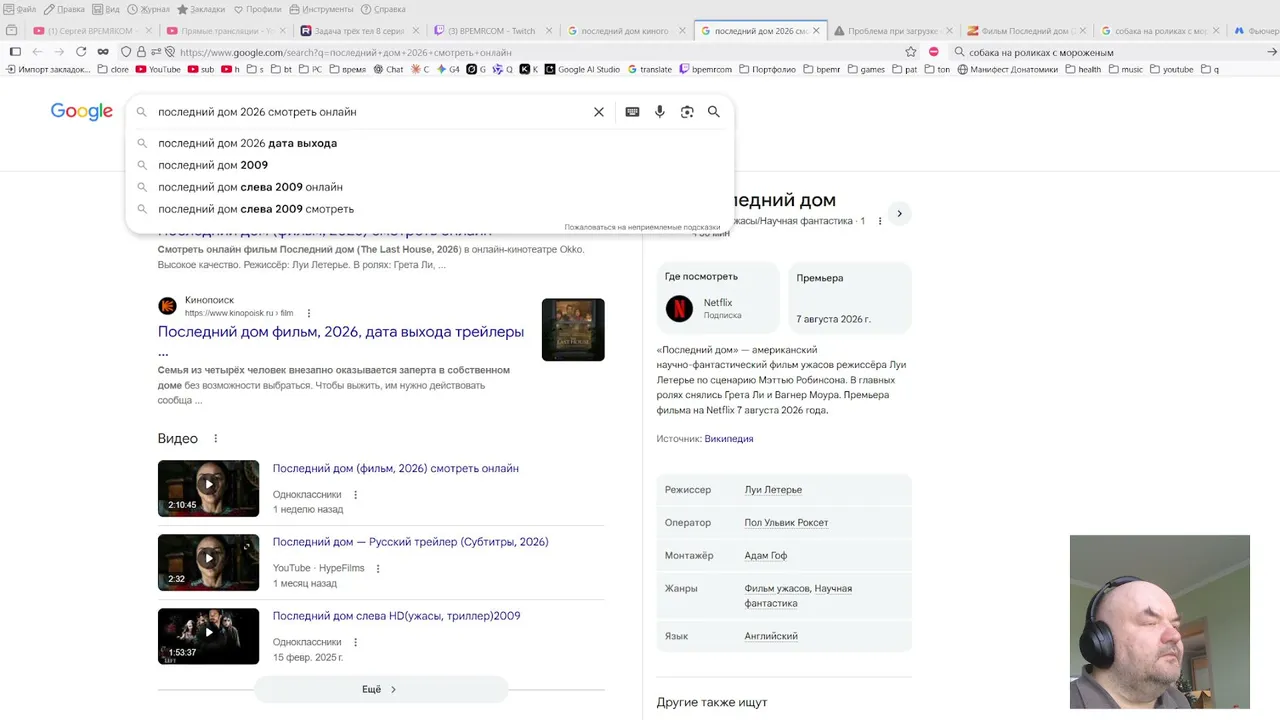Screen dimensions: 1280x720
Task: Open the Правка menu
Action: pos(64,9)
